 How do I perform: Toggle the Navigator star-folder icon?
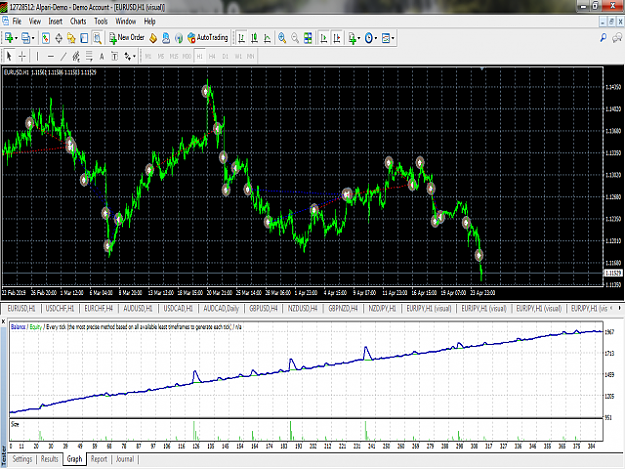point(71,38)
